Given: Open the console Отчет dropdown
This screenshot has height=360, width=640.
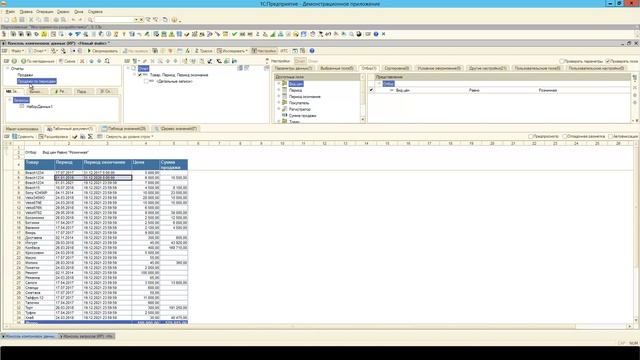Looking at the screenshot, I should tap(38, 51).
